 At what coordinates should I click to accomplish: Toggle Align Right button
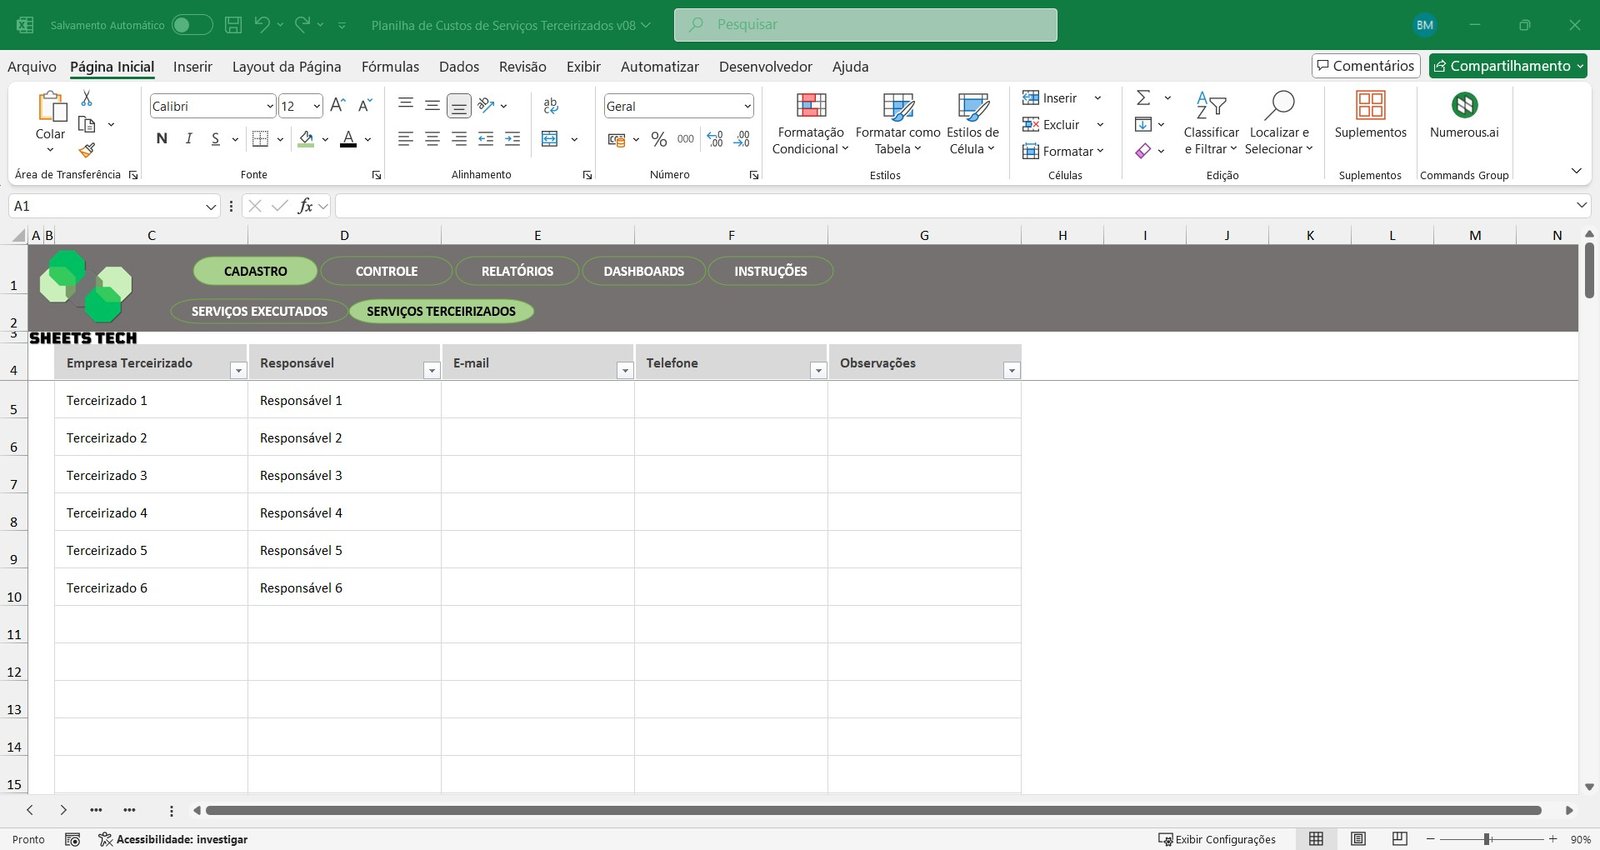coord(459,139)
